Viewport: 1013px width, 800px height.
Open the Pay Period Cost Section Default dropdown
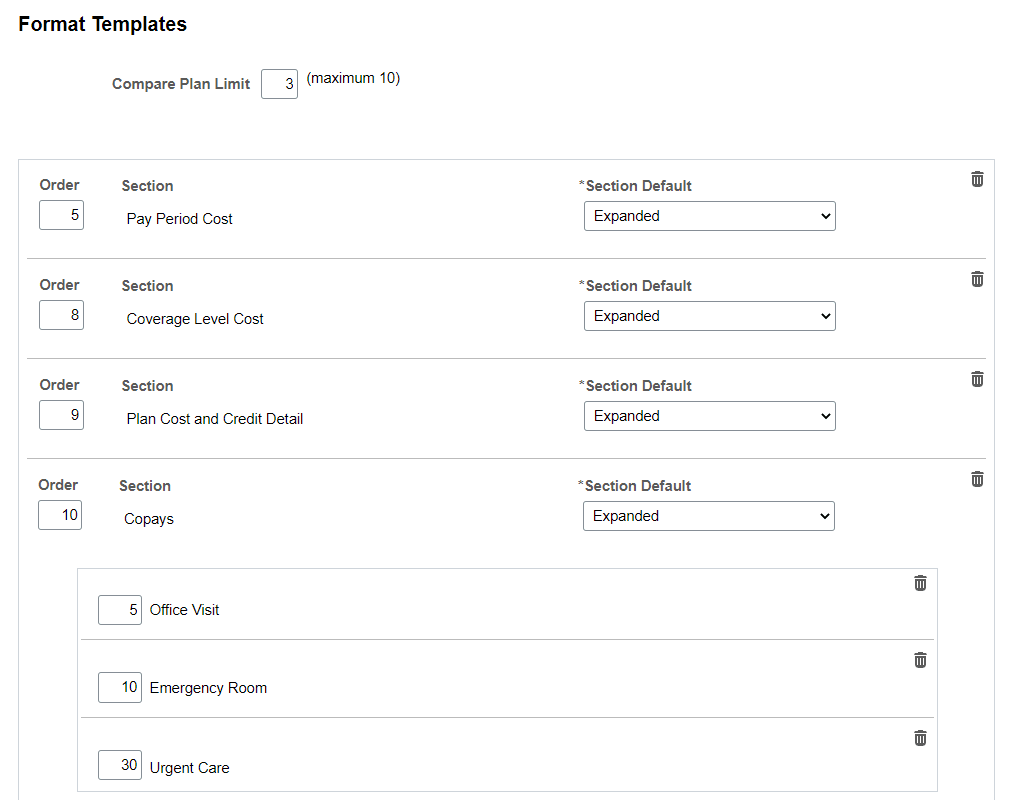coord(709,216)
